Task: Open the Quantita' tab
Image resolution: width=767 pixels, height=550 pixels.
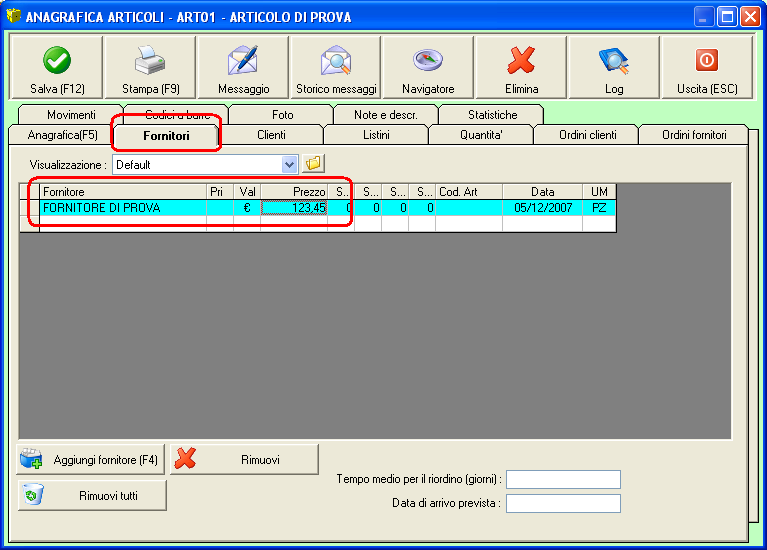Action: (x=481, y=135)
